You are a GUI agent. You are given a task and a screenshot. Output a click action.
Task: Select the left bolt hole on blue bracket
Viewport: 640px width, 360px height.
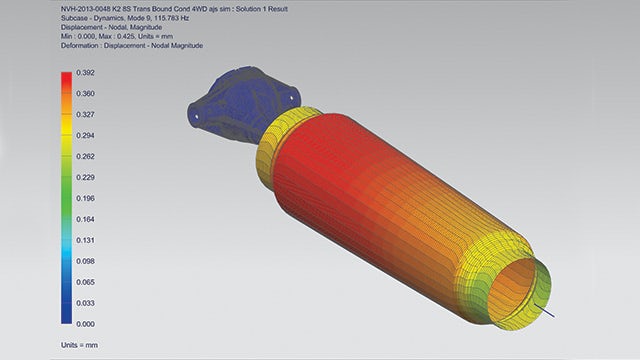coord(196,117)
